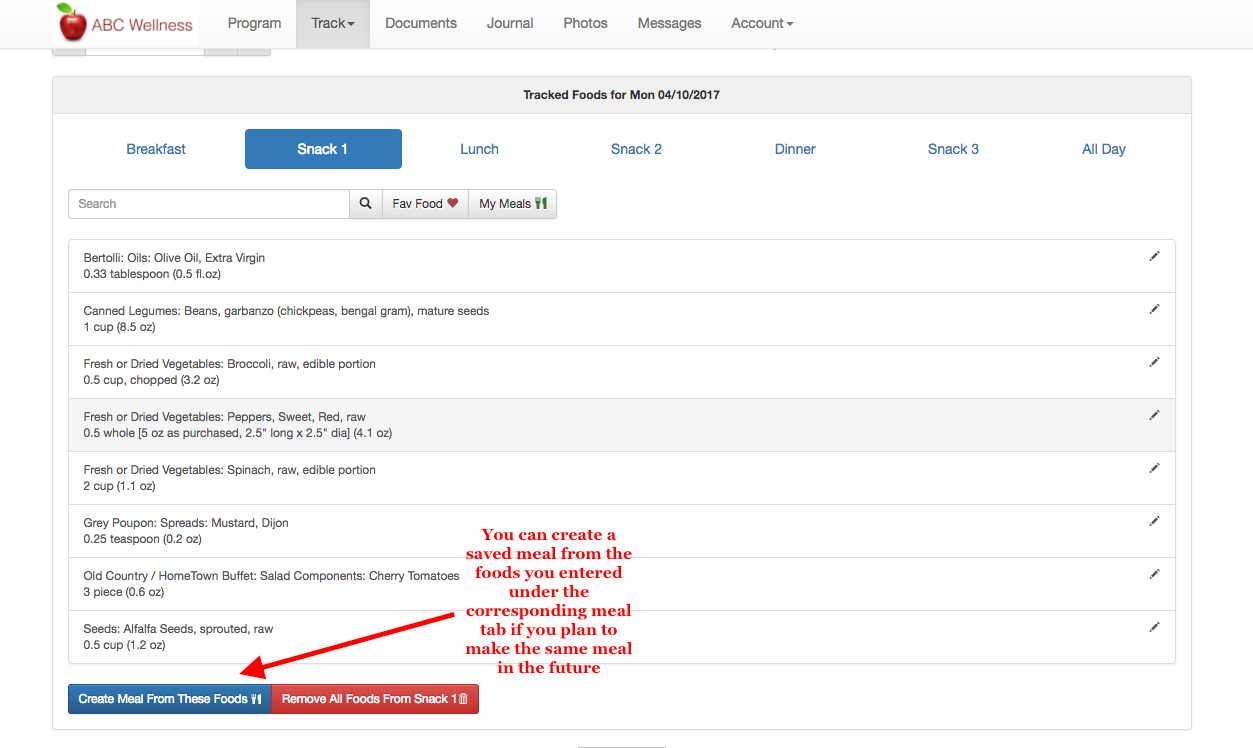This screenshot has width=1253, height=748.
Task: Edit the garbanzo beans entry pencil icon
Action: point(1154,309)
